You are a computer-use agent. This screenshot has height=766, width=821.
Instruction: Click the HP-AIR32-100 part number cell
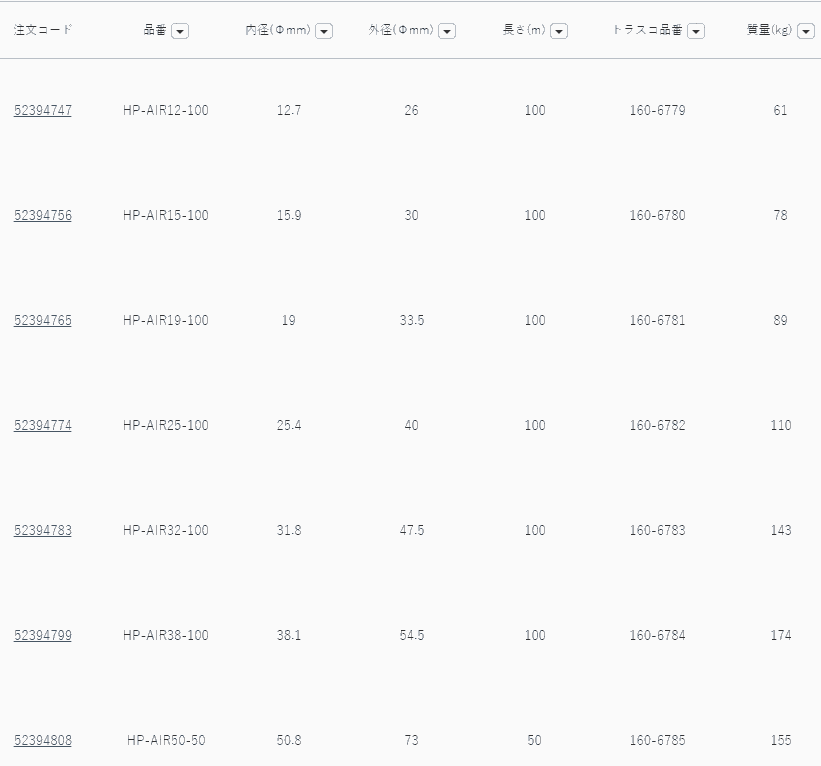coord(166,530)
